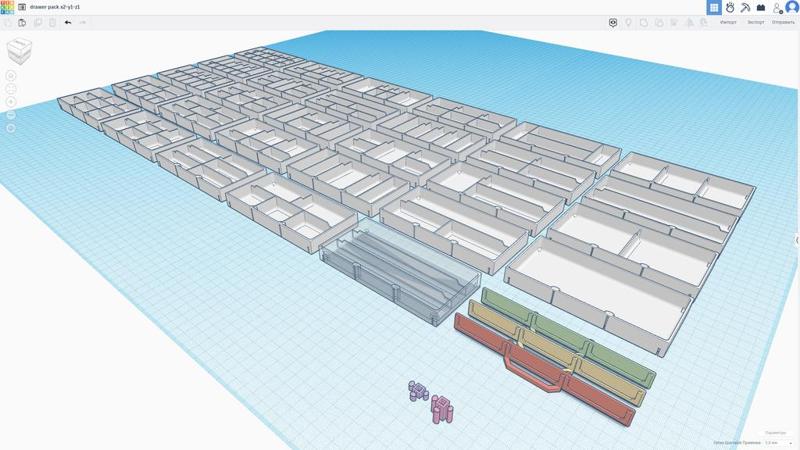Image resolution: width=800 pixels, height=450 pixels.
Task: Click the Отправить button
Action: click(783, 22)
